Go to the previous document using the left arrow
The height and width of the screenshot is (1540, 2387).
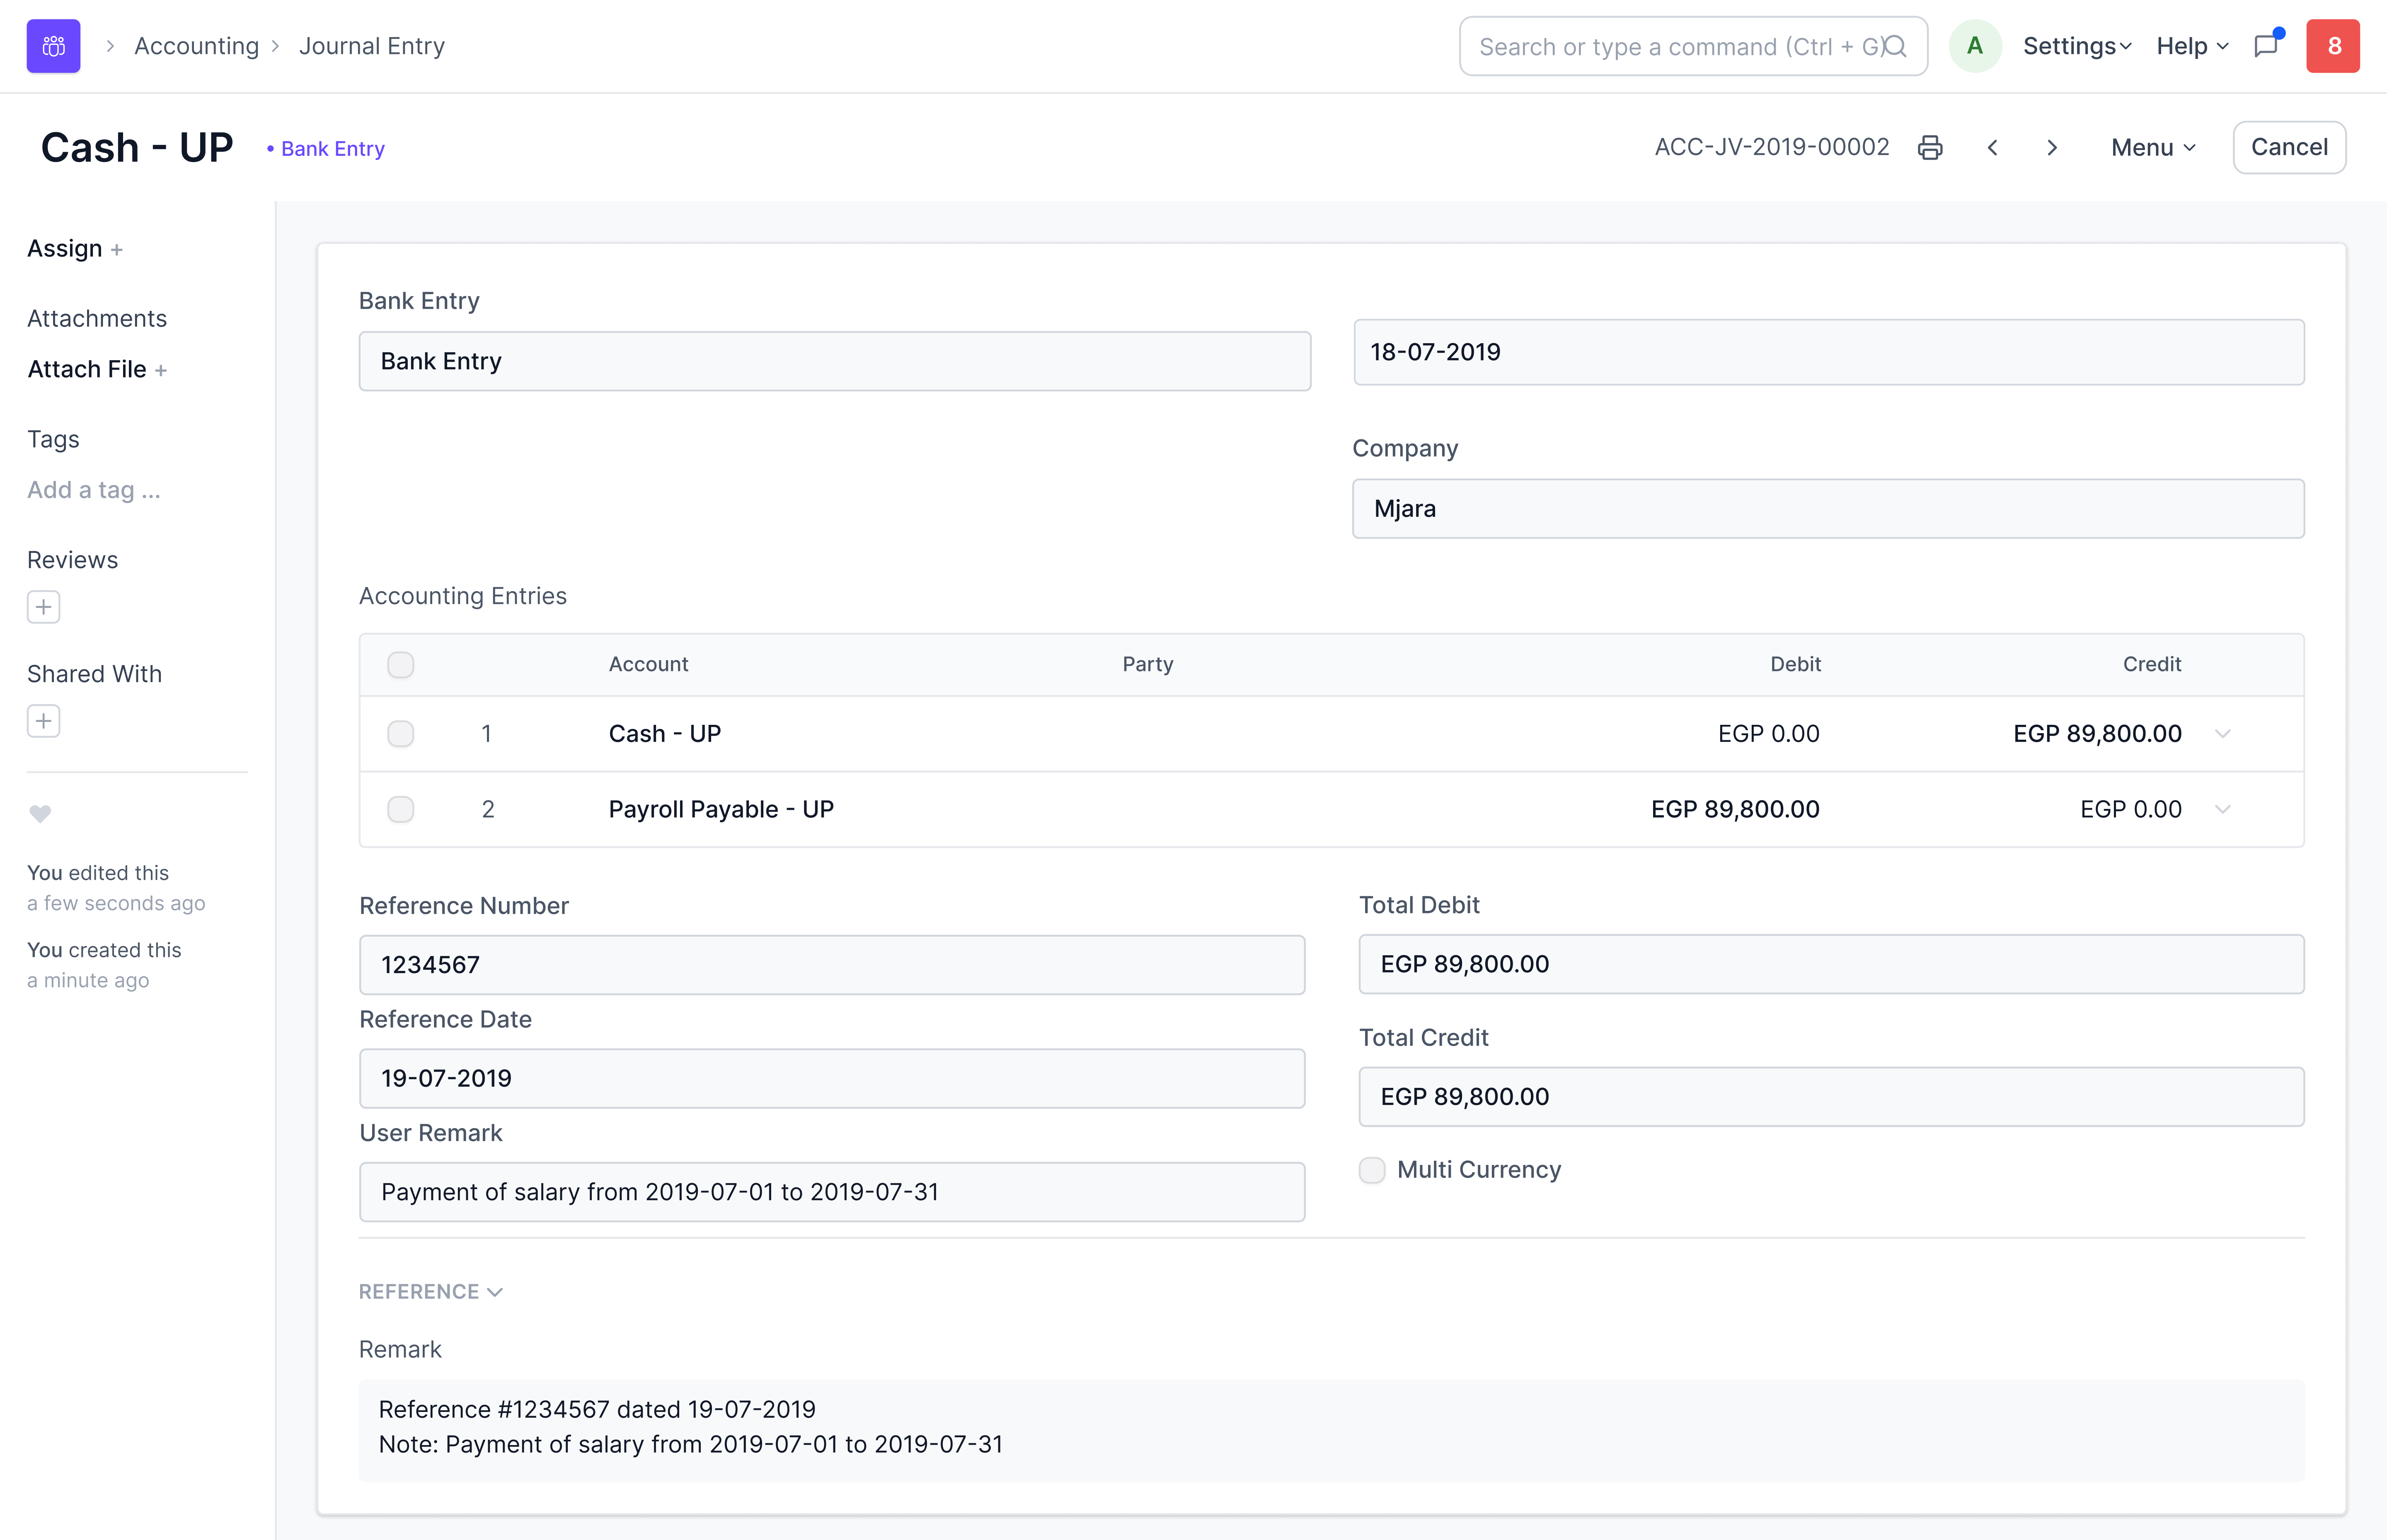tap(1992, 147)
